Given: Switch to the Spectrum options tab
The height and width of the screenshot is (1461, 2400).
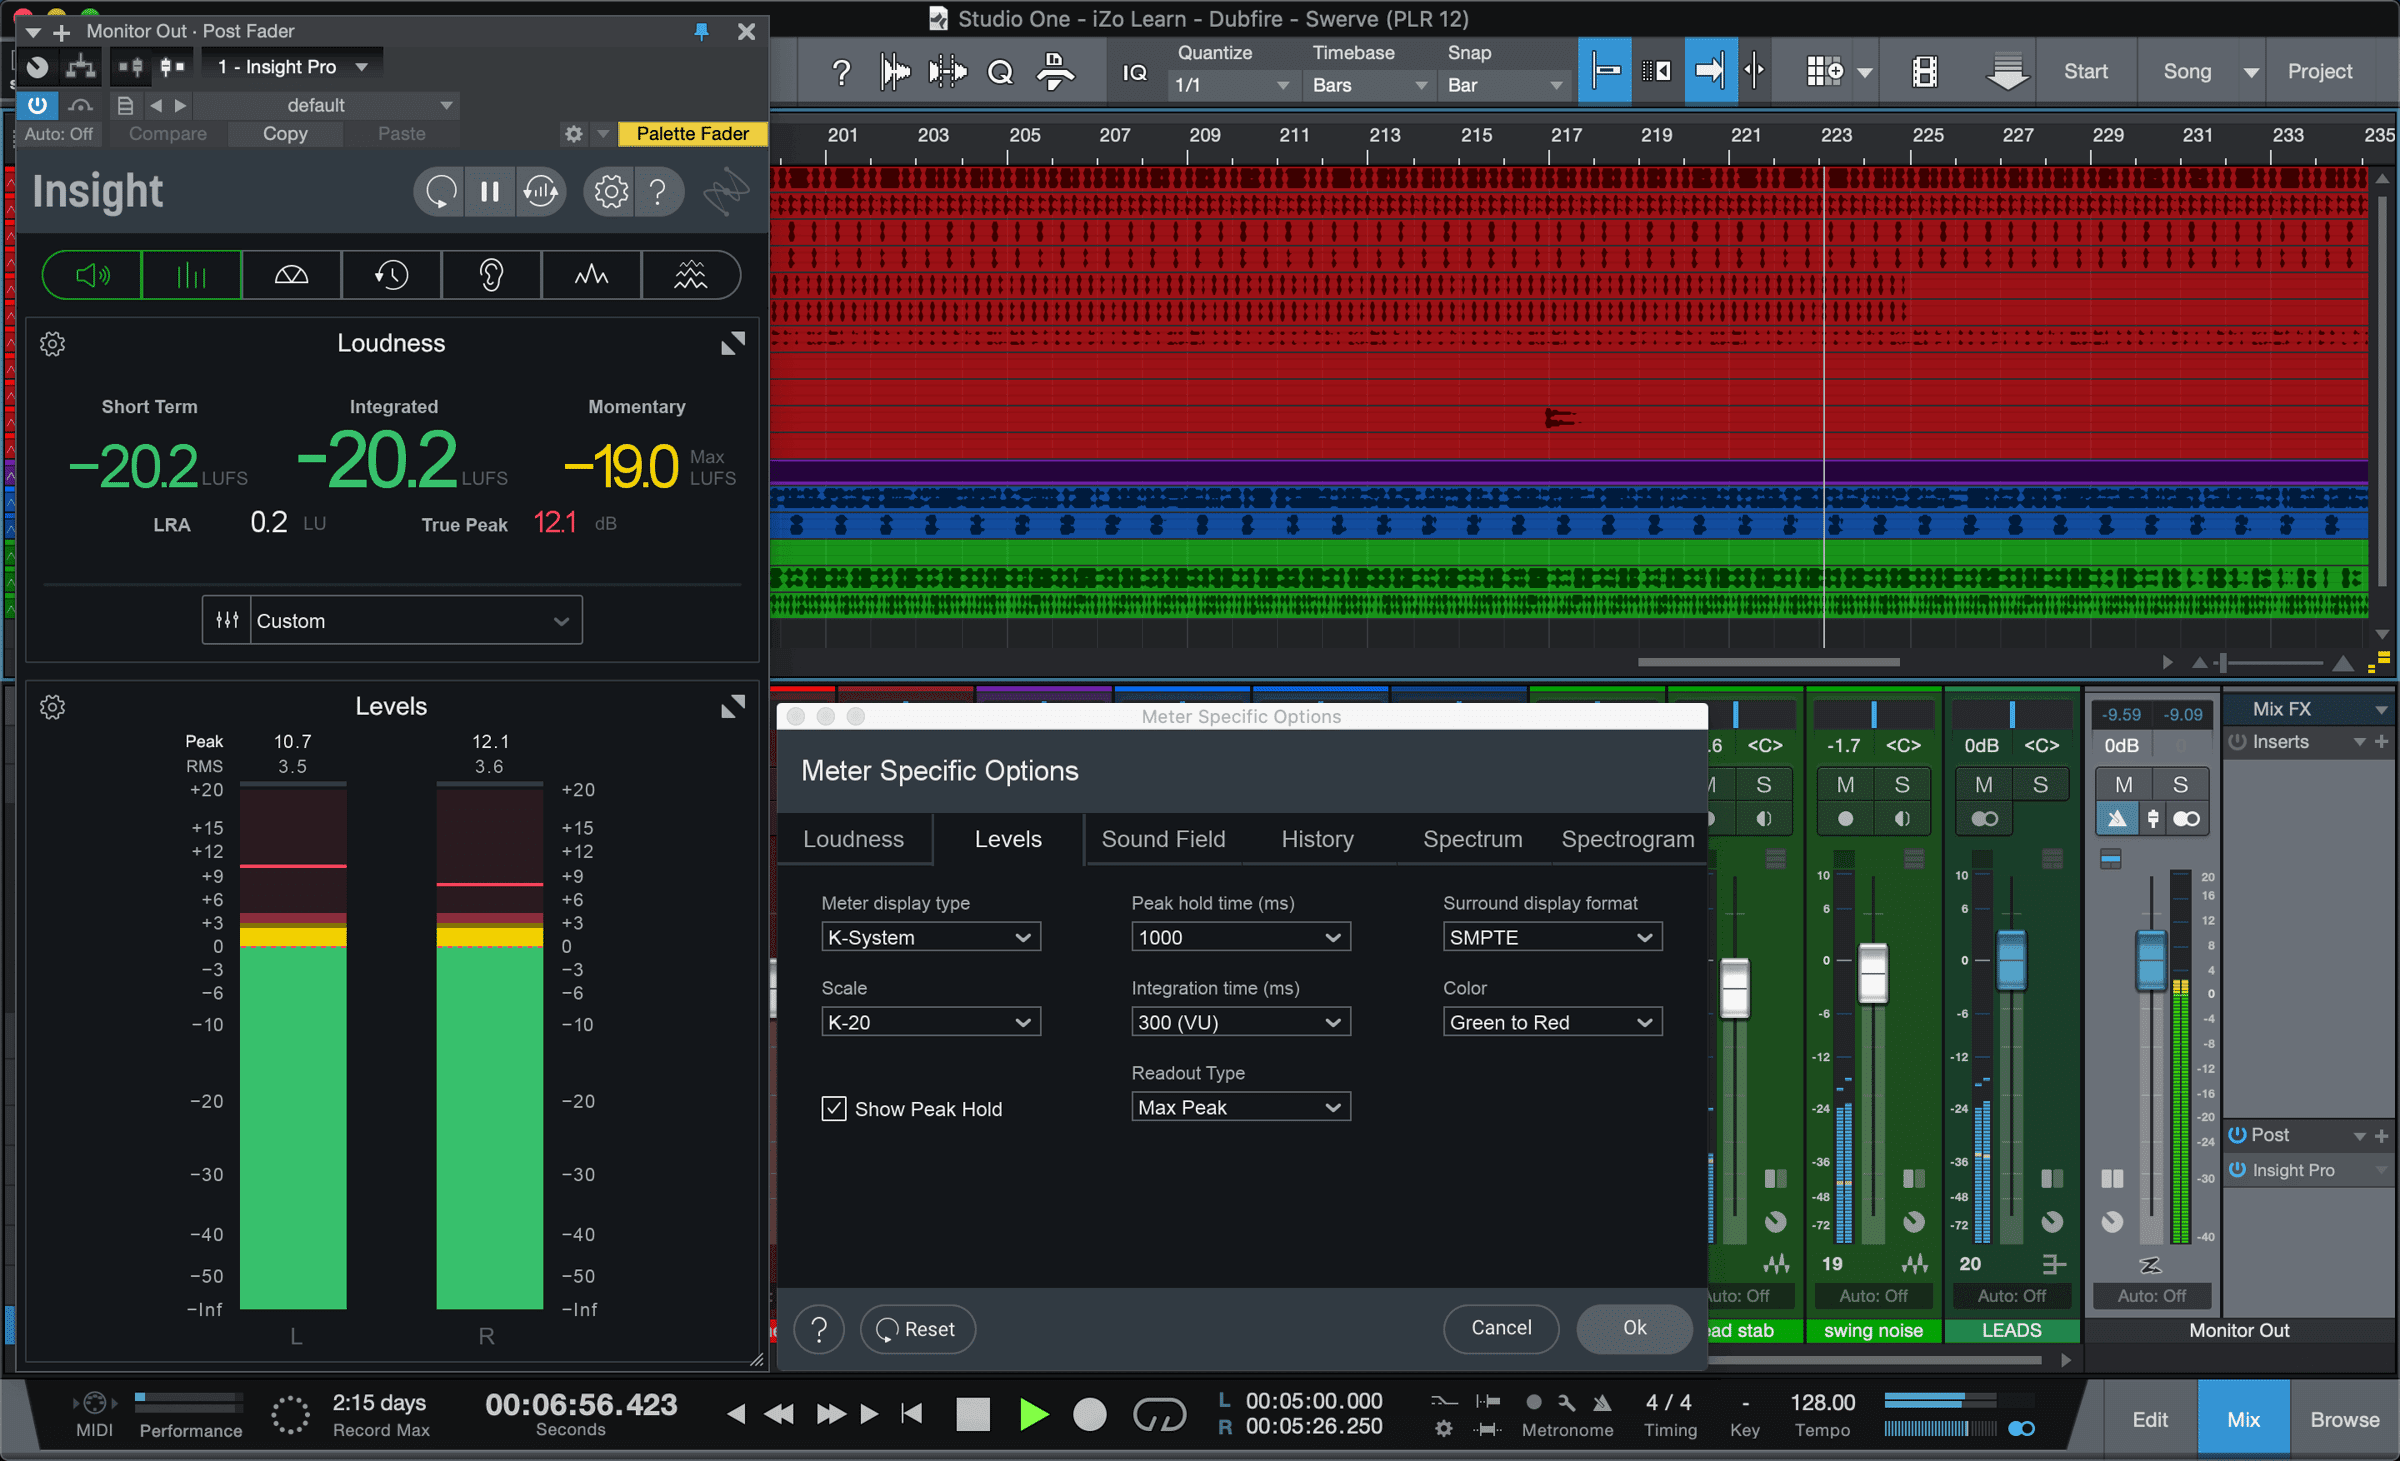Looking at the screenshot, I should [x=1472, y=839].
